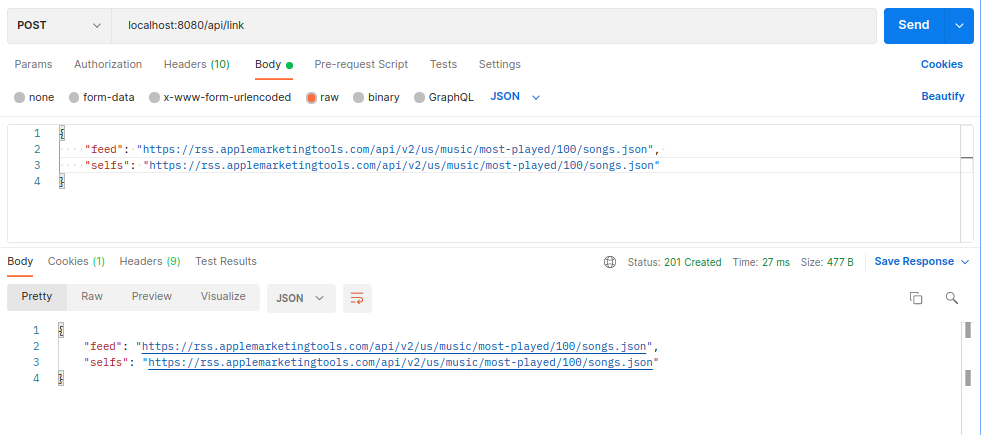Click the network globe icon
The width and height of the screenshot is (982, 435).
pyautogui.click(x=609, y=262)
